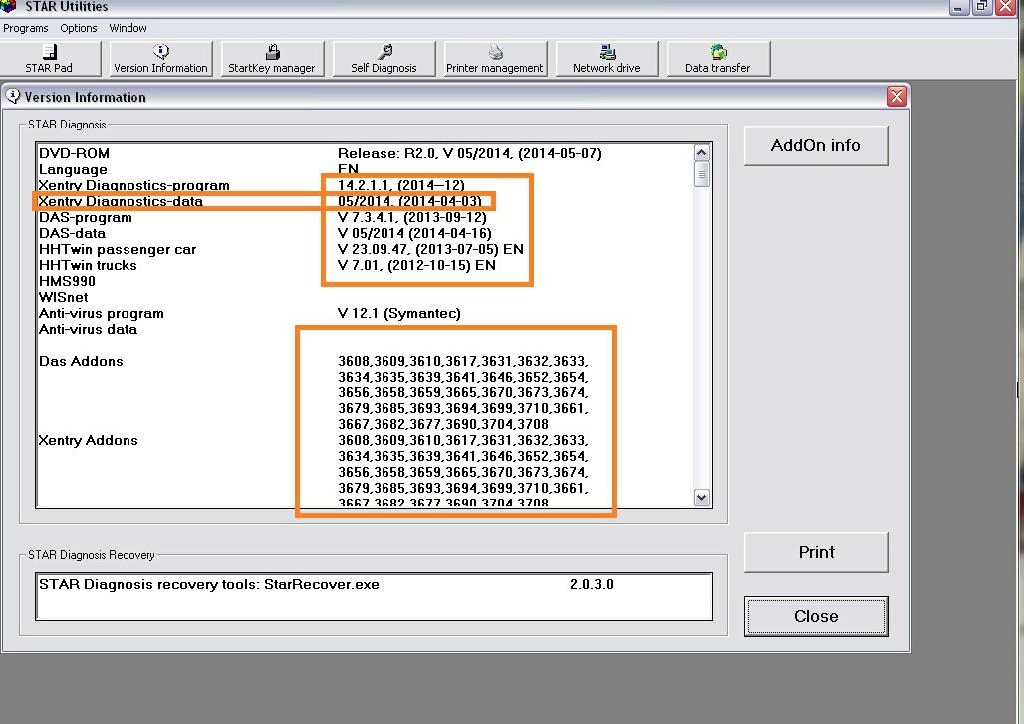The height and width of the screenshot is (724, 1024).
Task: Click the version list scroll up arrow
Action: point(701,153)
